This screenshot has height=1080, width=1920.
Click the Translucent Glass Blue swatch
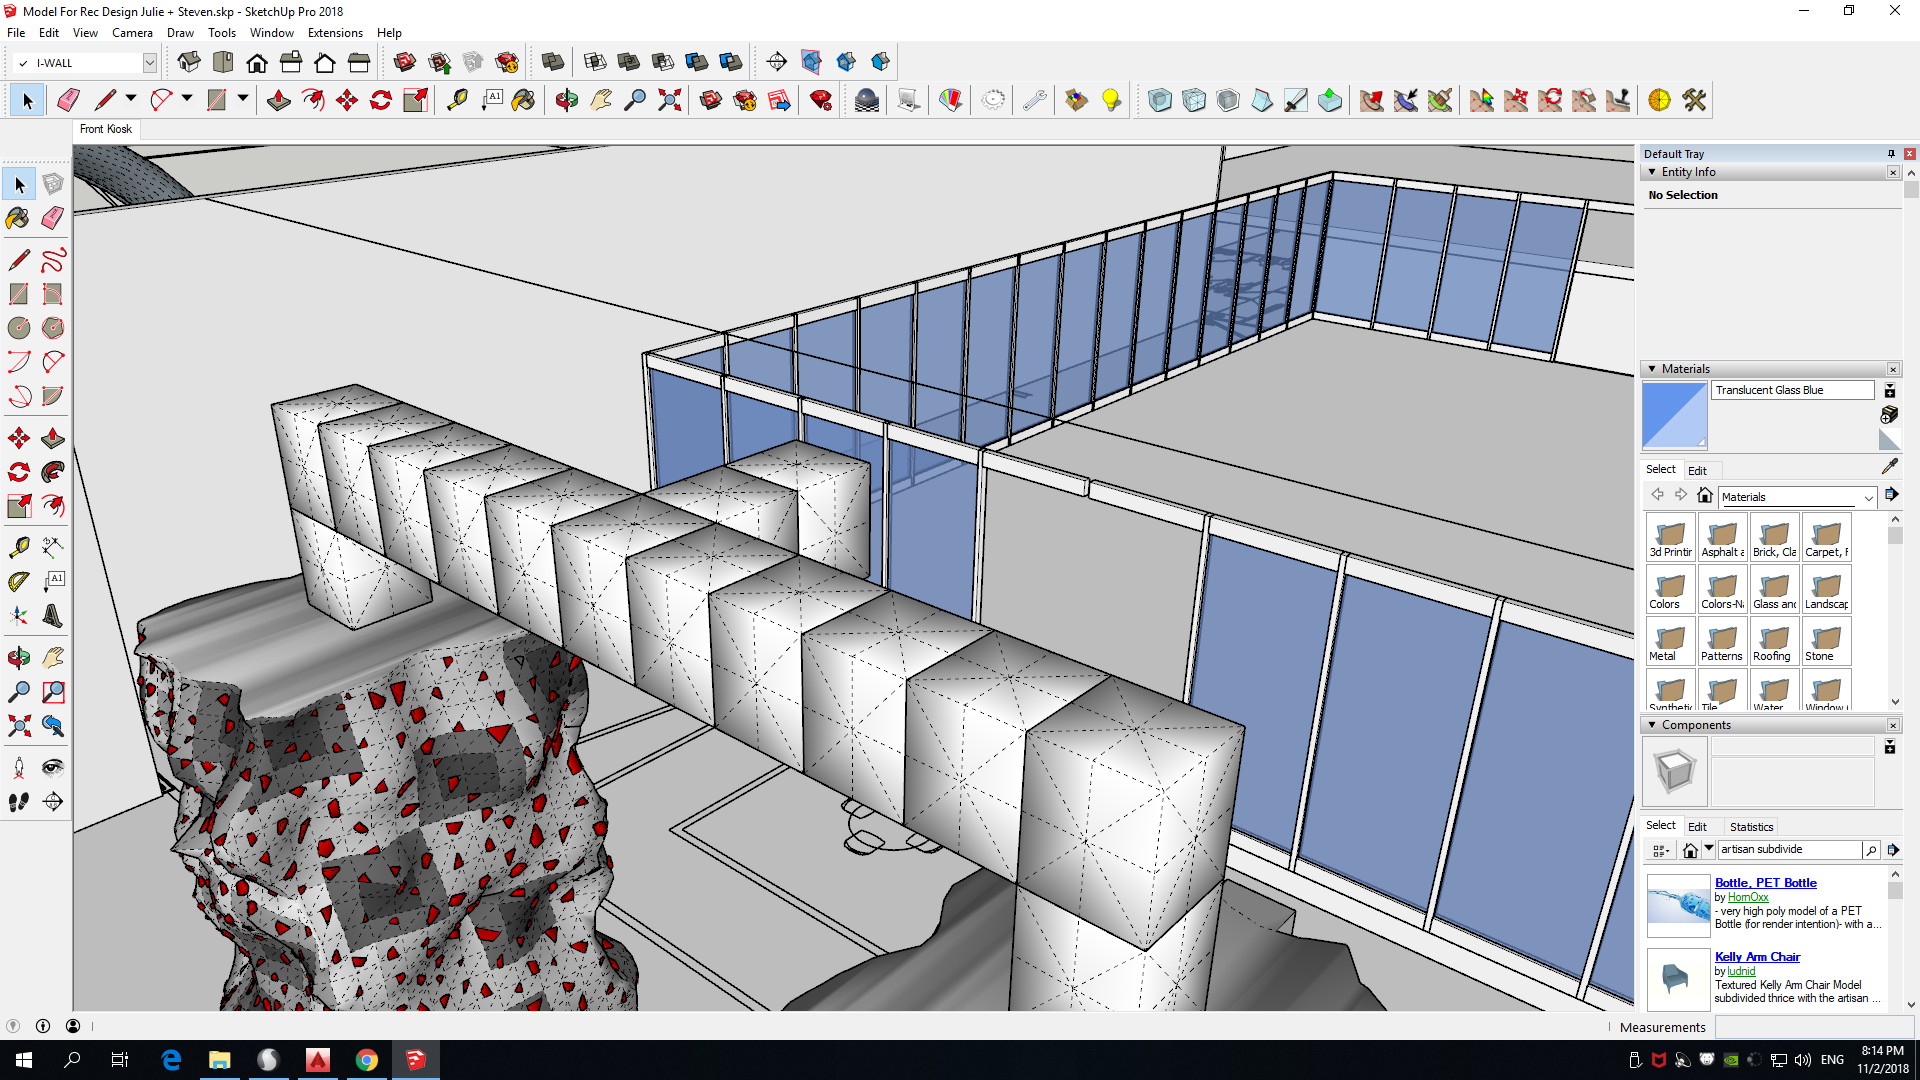[x=1674, y=416]
